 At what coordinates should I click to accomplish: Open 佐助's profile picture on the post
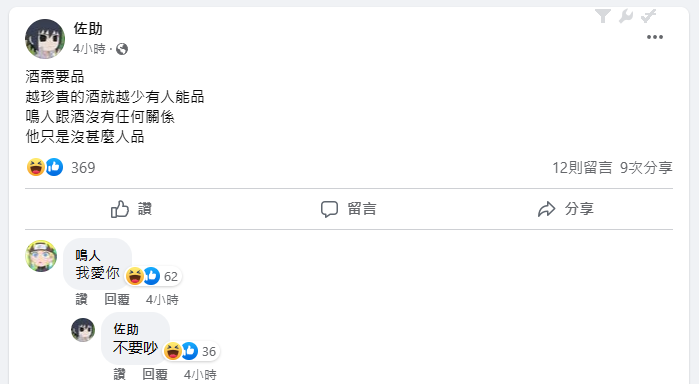(x=45, y=39)
